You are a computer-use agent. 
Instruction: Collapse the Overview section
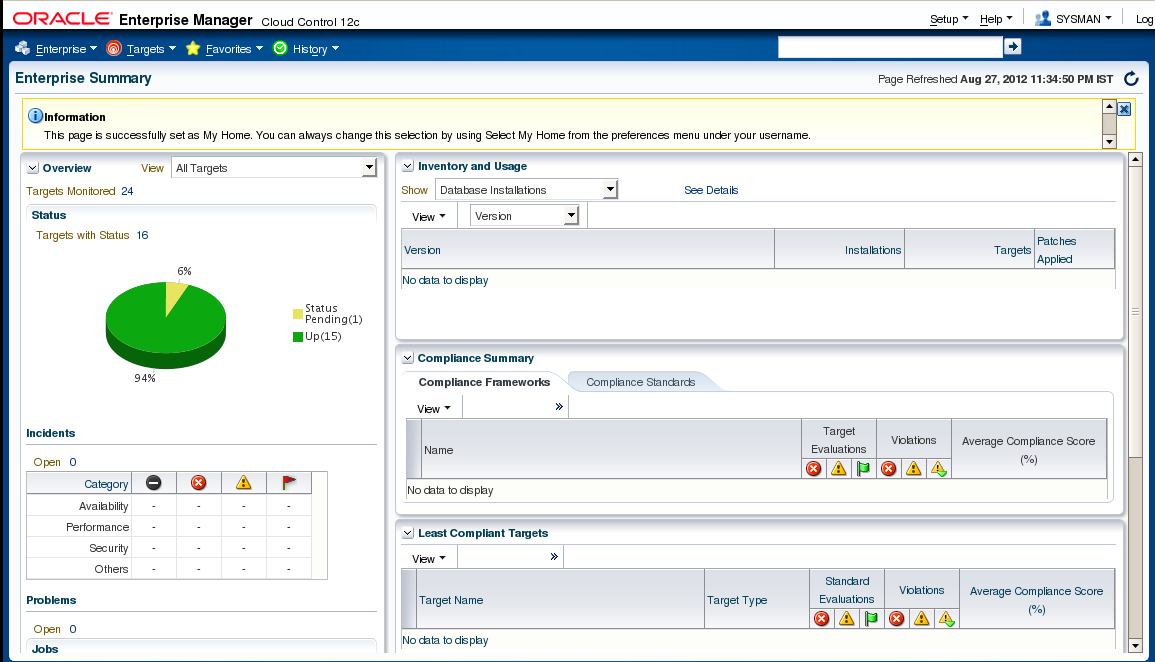tap(33, 168)
